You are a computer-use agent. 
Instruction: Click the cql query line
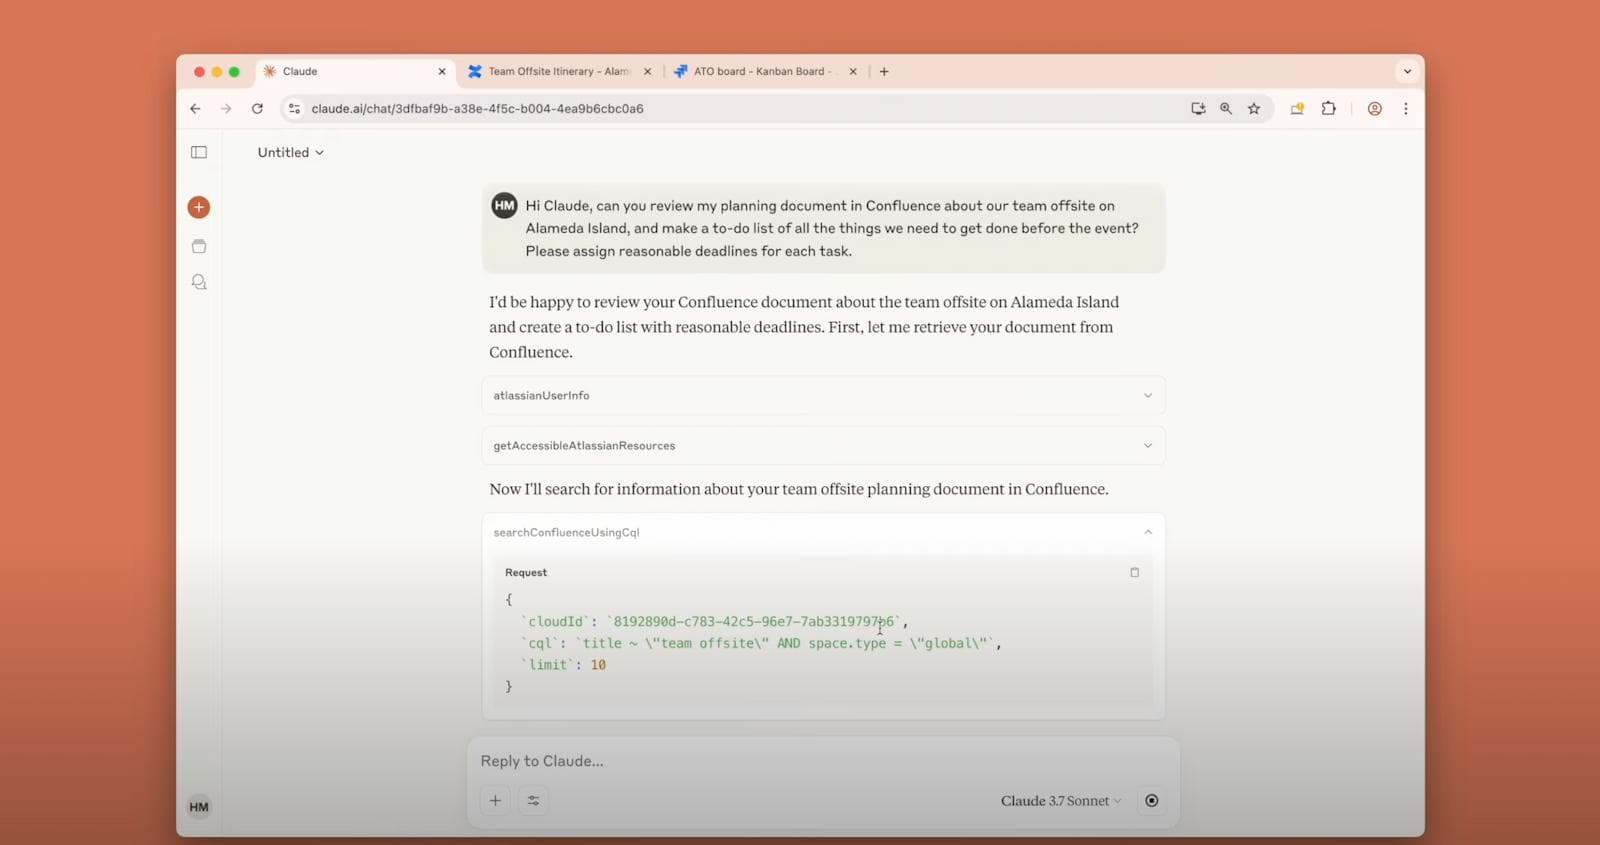click(x=761, y=643)
